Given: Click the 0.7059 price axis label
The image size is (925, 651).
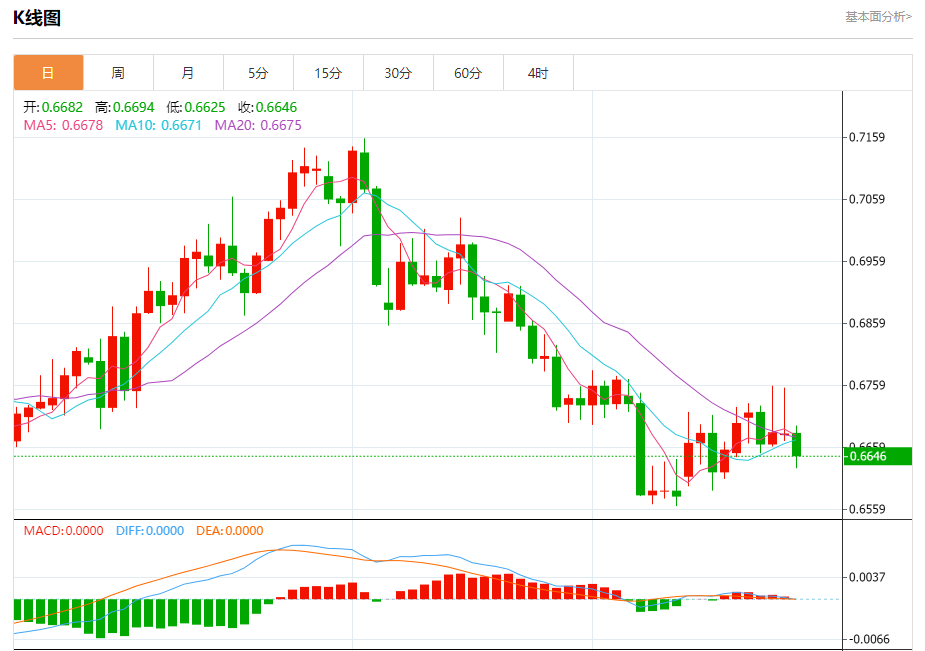Looking at the screenshot, I should pos(867,199).
